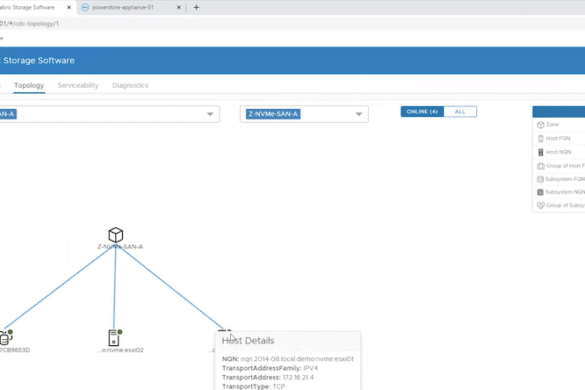Image resolution: width=585 pixels, height=390 pixels.
Task: Click the Z-NVMe-SAN-A node label in topology
Action: coord(120,247)
